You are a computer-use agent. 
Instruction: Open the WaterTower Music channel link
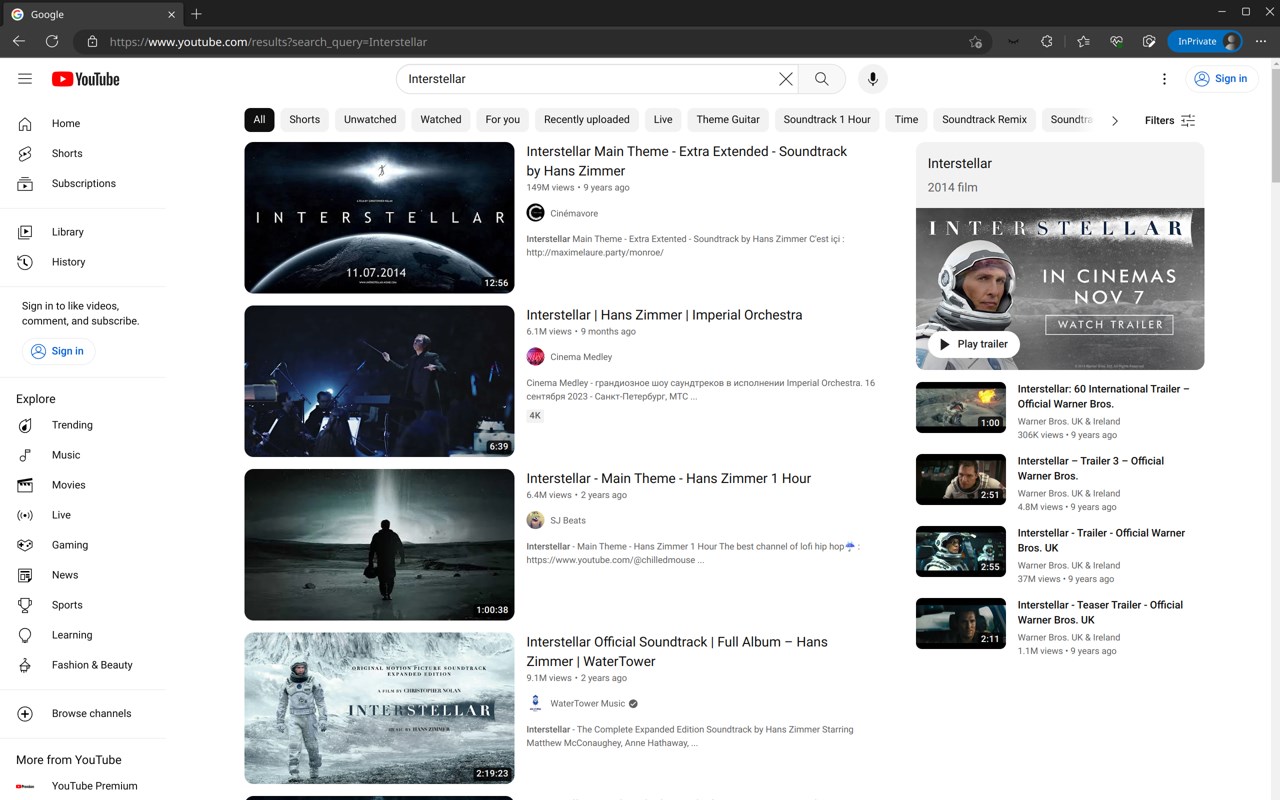pyautogui.click(x=588, y=704)
